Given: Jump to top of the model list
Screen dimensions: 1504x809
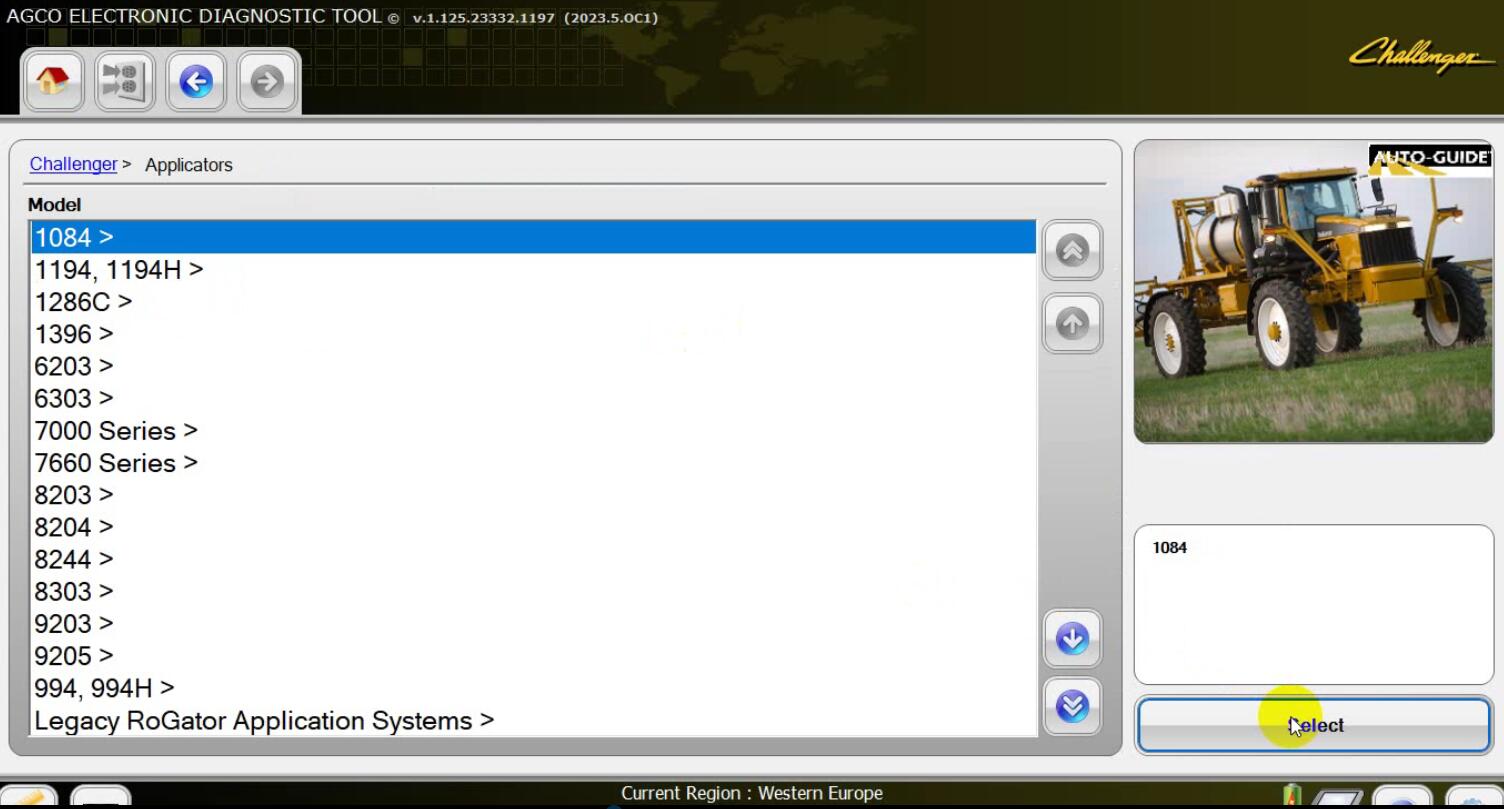Looking at the screenshot, I should [1072, 250].
